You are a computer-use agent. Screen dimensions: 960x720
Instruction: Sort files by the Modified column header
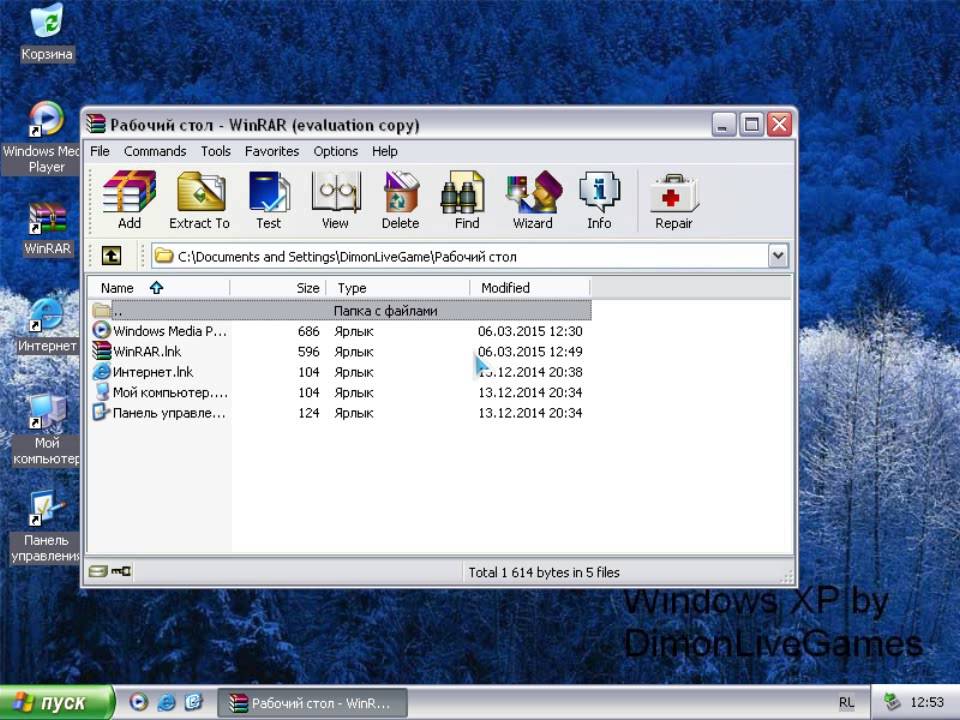504,287
